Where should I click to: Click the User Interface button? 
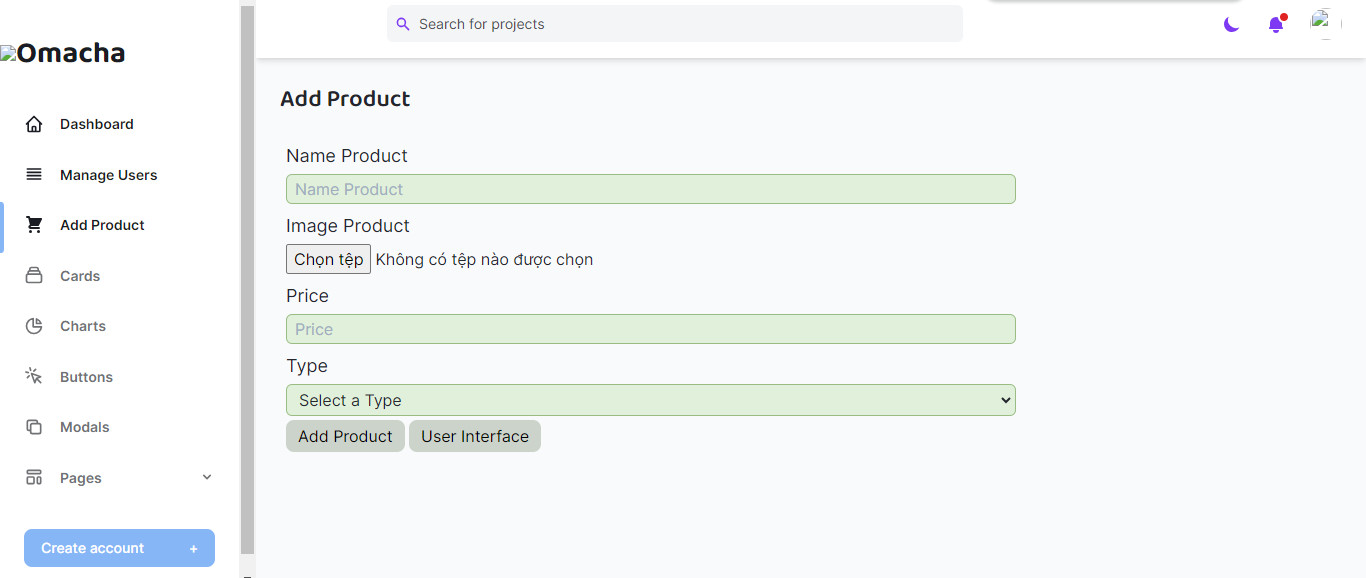475,436
